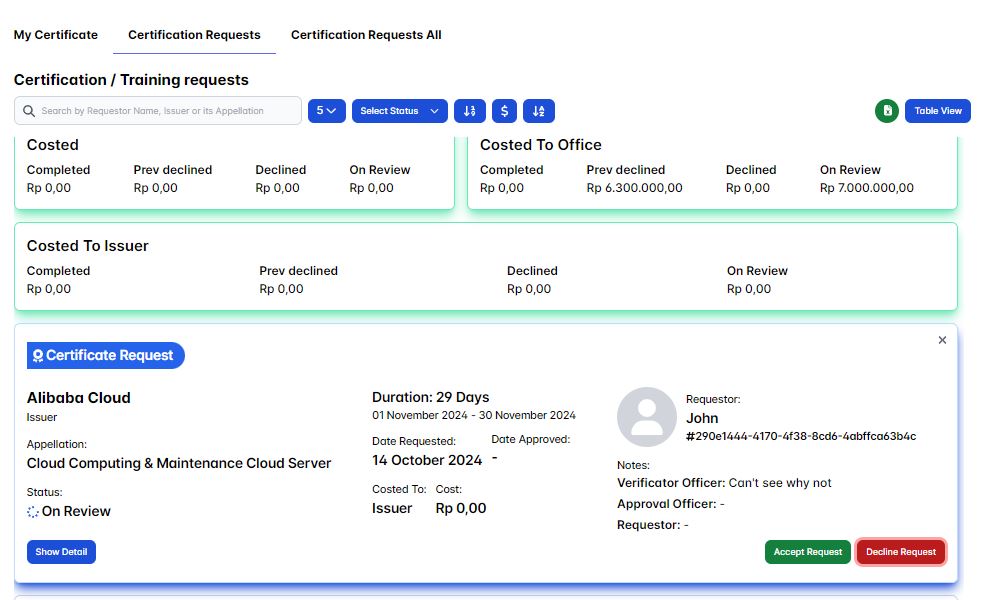Click the requestor ID hash text

pos(800,437)
